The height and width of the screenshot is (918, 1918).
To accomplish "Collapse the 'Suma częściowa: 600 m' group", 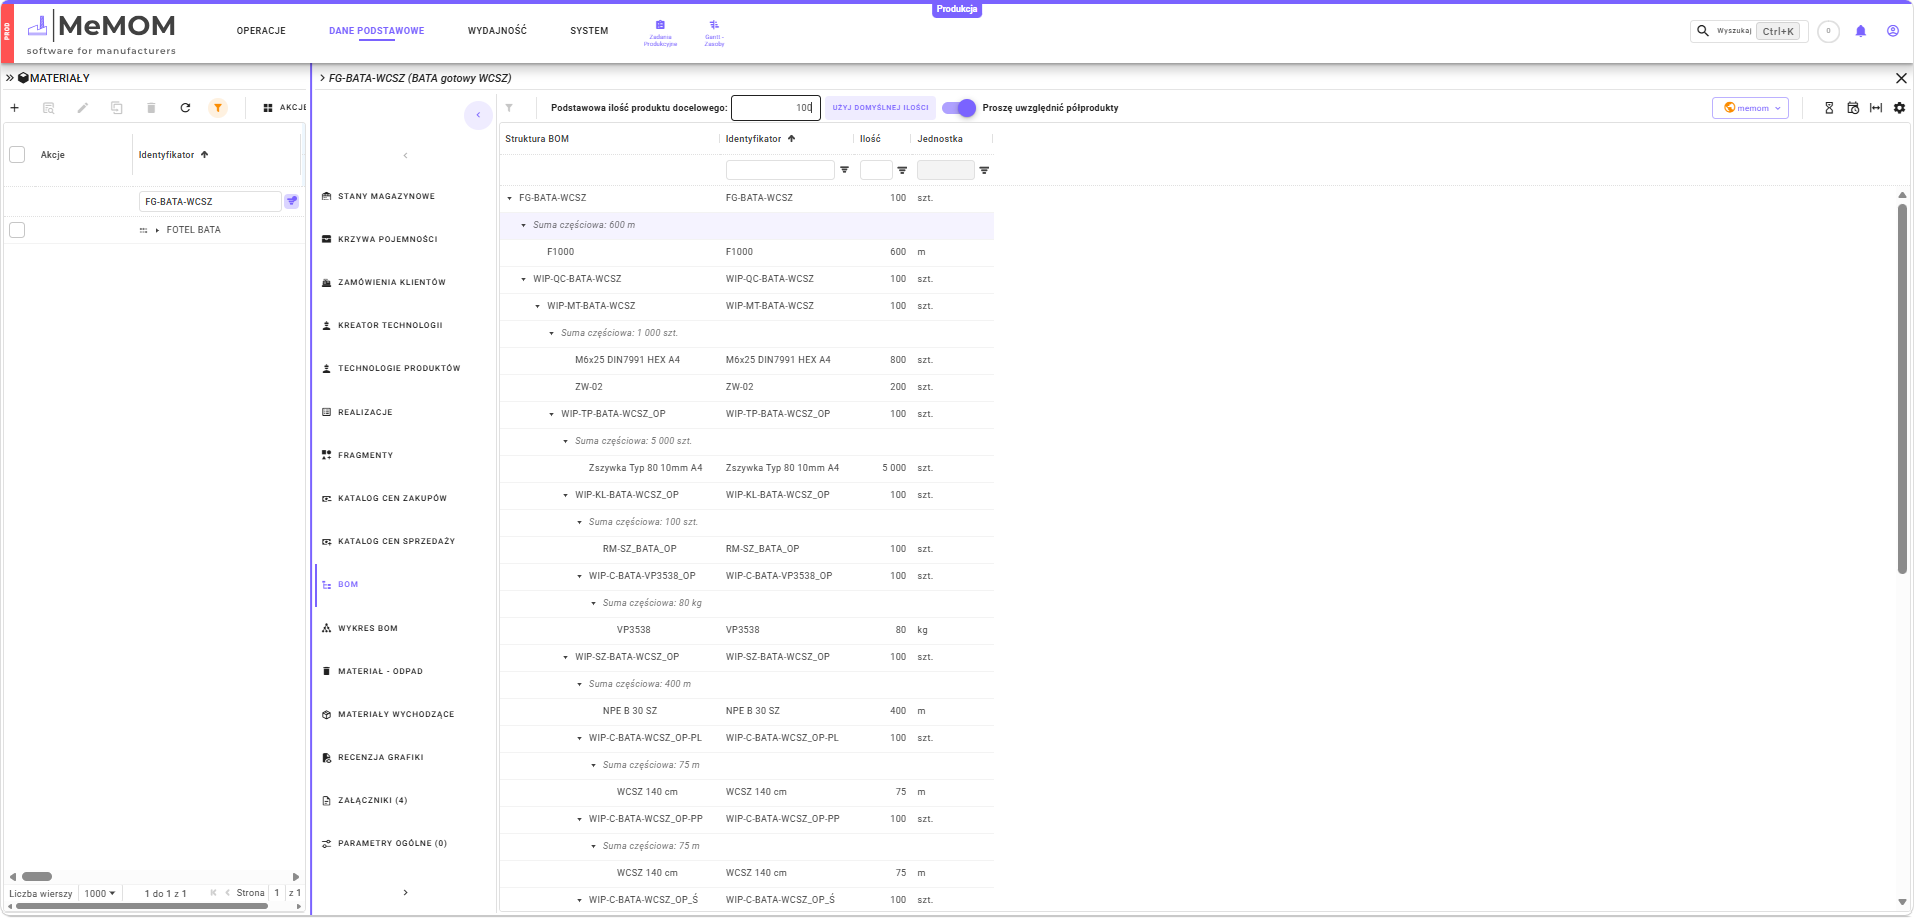I will [524, 225].
